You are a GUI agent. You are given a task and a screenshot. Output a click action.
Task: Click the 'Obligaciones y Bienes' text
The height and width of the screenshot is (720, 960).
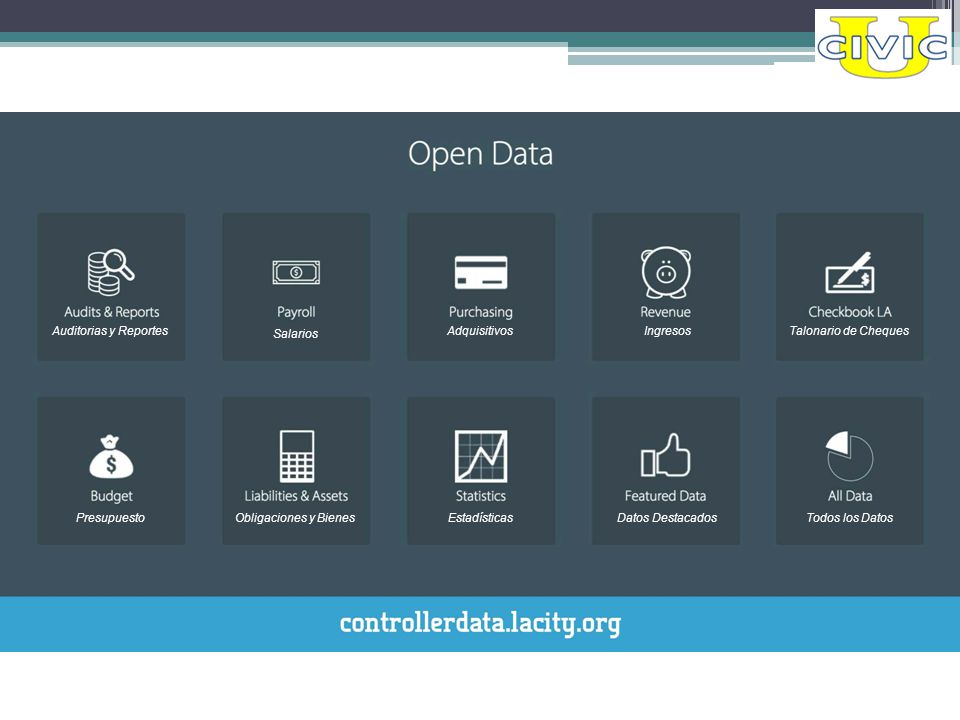click(x=295, y=518)
